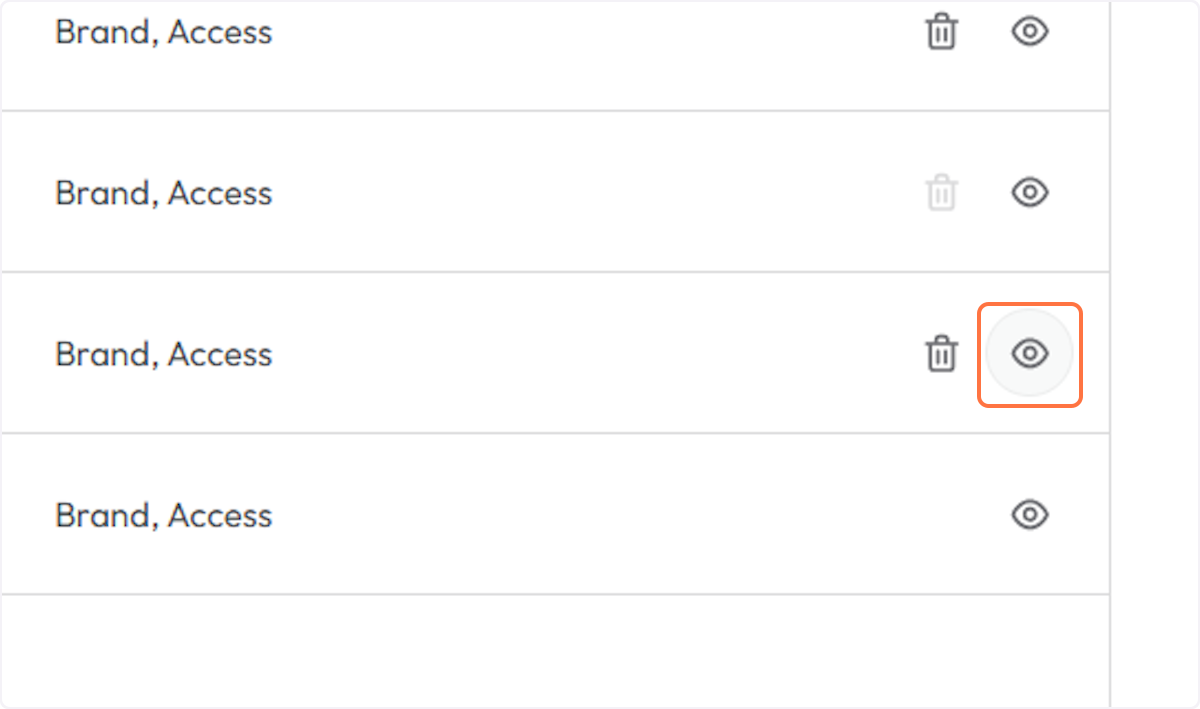Select "Access" in the second row
Screen dimensions: 1200x709
(x=220, y=193)
